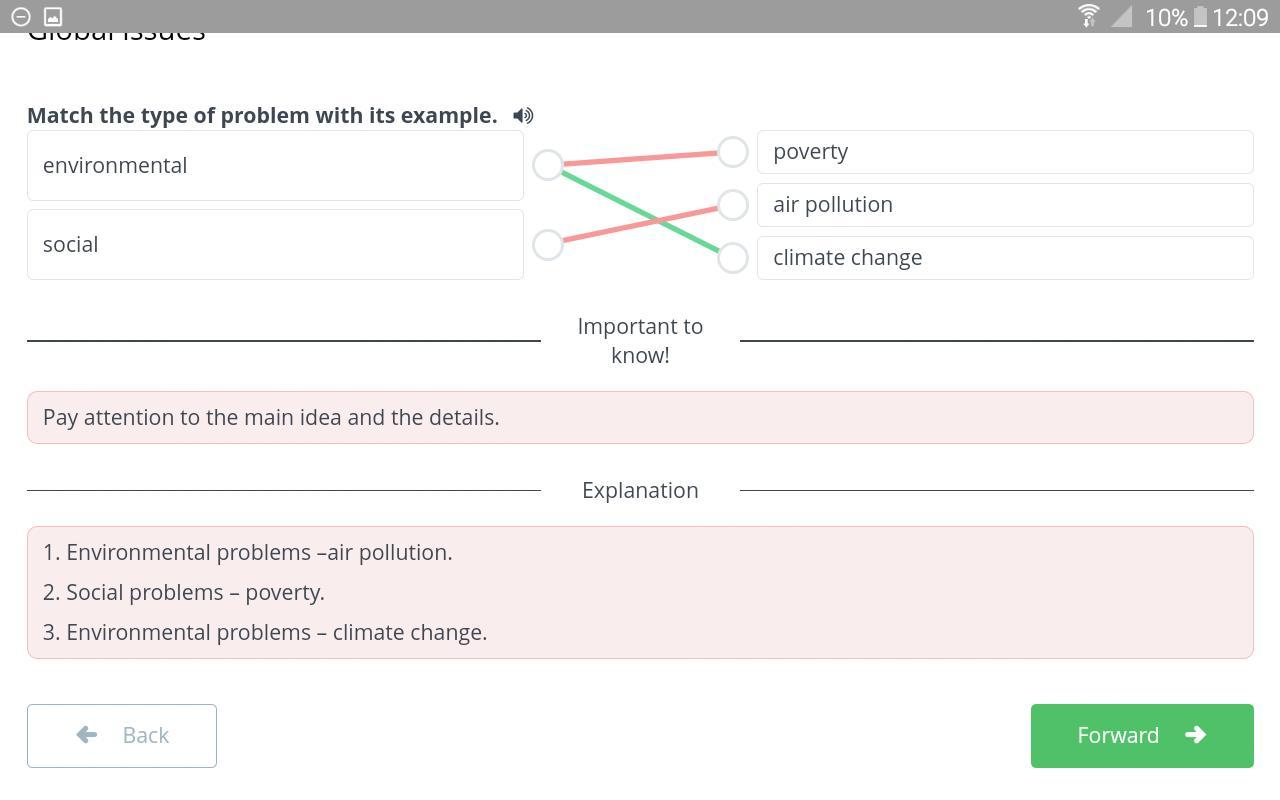The width and height of the screenshot is (1280, 800).
Task: Click the Forward button
Action: (x=1142, y=736)
